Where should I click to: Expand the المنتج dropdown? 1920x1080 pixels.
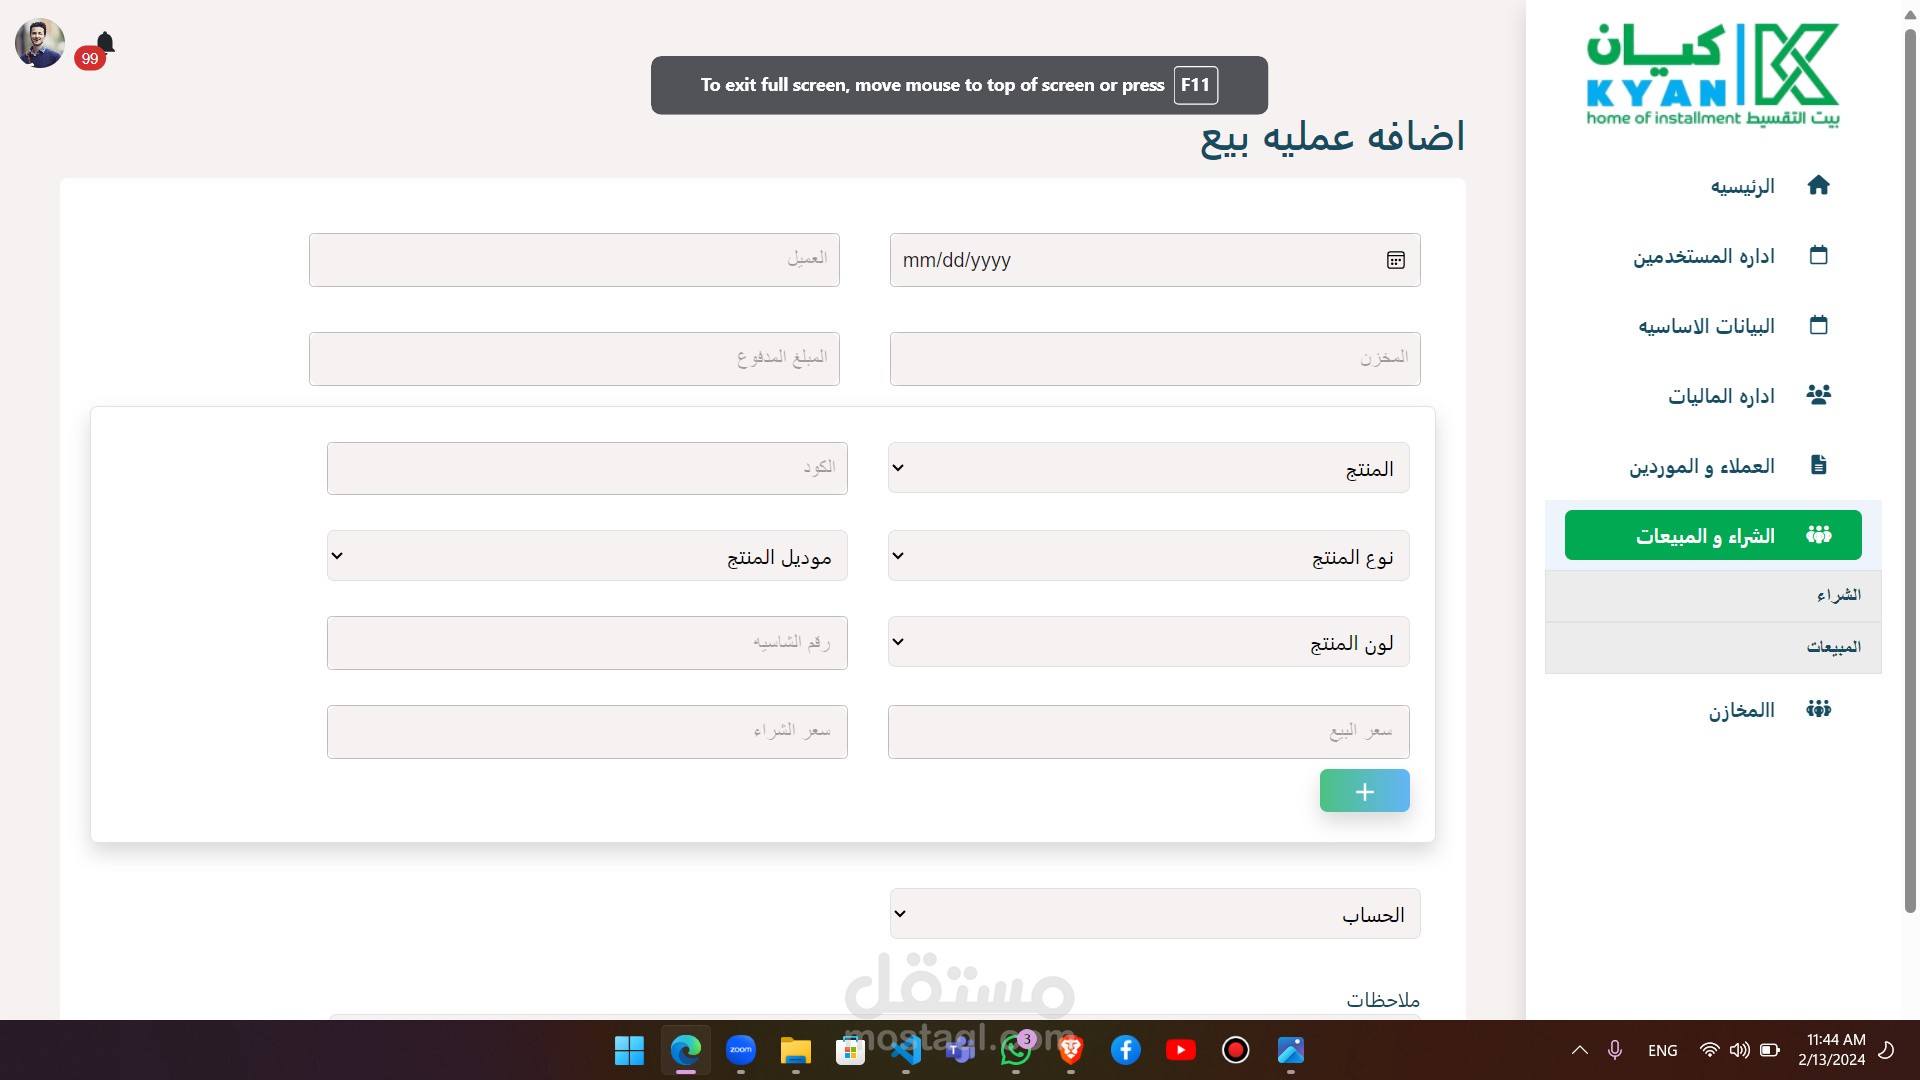[1148, 468]
